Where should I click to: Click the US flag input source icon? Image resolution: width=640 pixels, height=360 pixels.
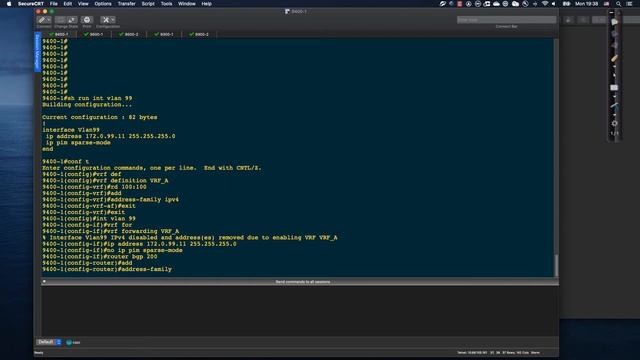coord(607,4)
